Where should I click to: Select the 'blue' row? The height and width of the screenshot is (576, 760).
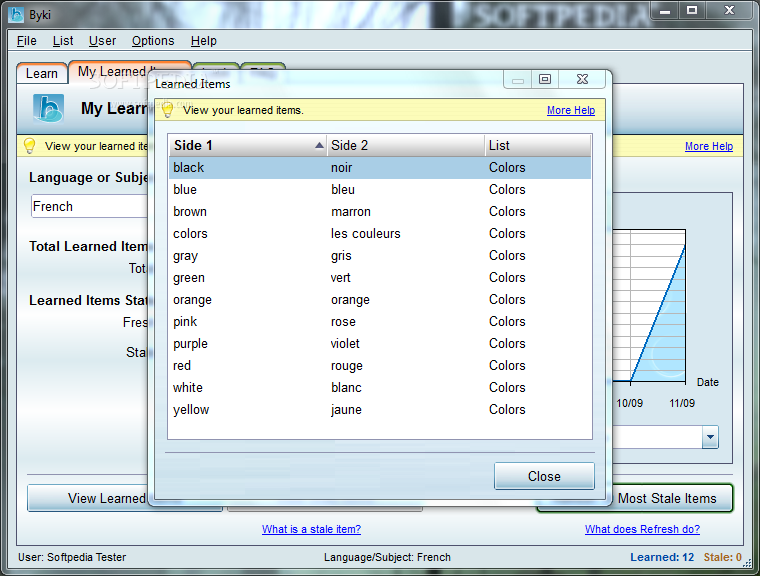pos(380,190)
